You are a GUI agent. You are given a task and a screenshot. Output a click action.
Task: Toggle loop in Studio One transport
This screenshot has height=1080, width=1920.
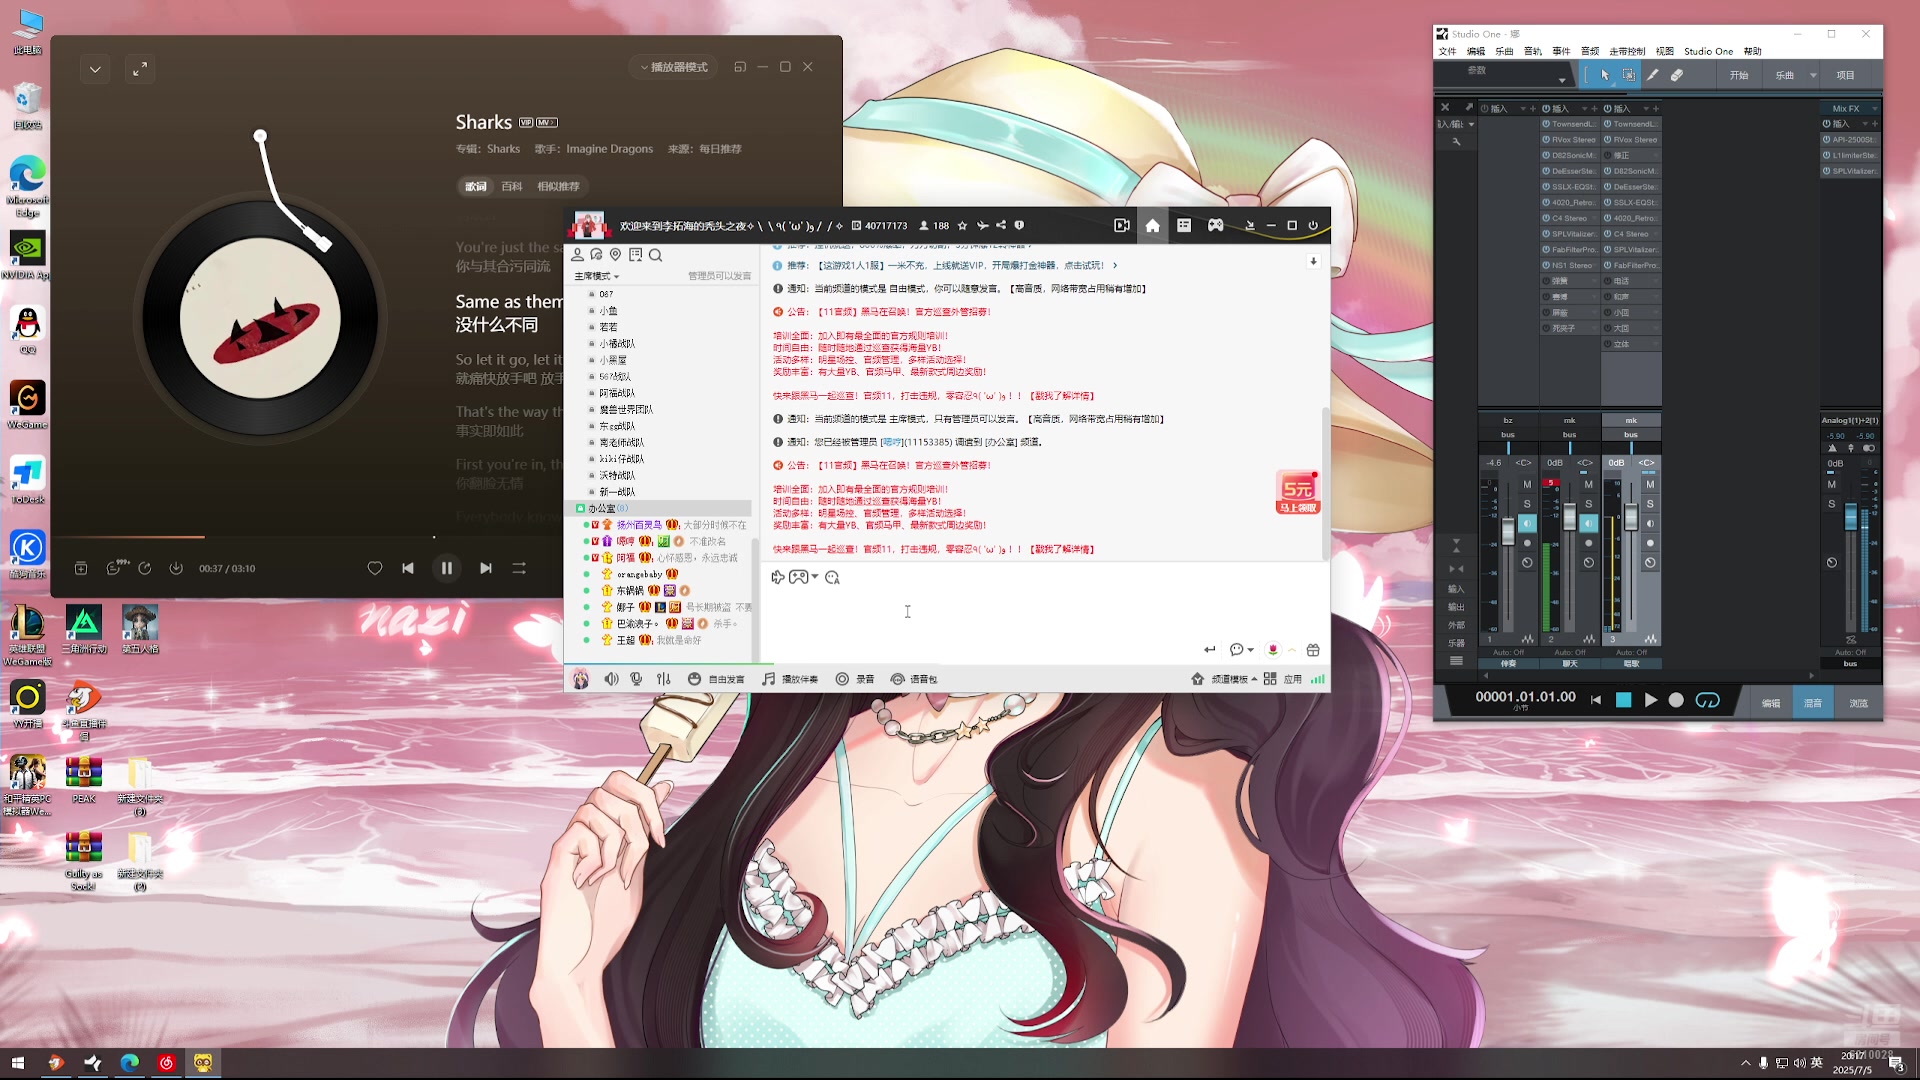tap(1708, 700)
